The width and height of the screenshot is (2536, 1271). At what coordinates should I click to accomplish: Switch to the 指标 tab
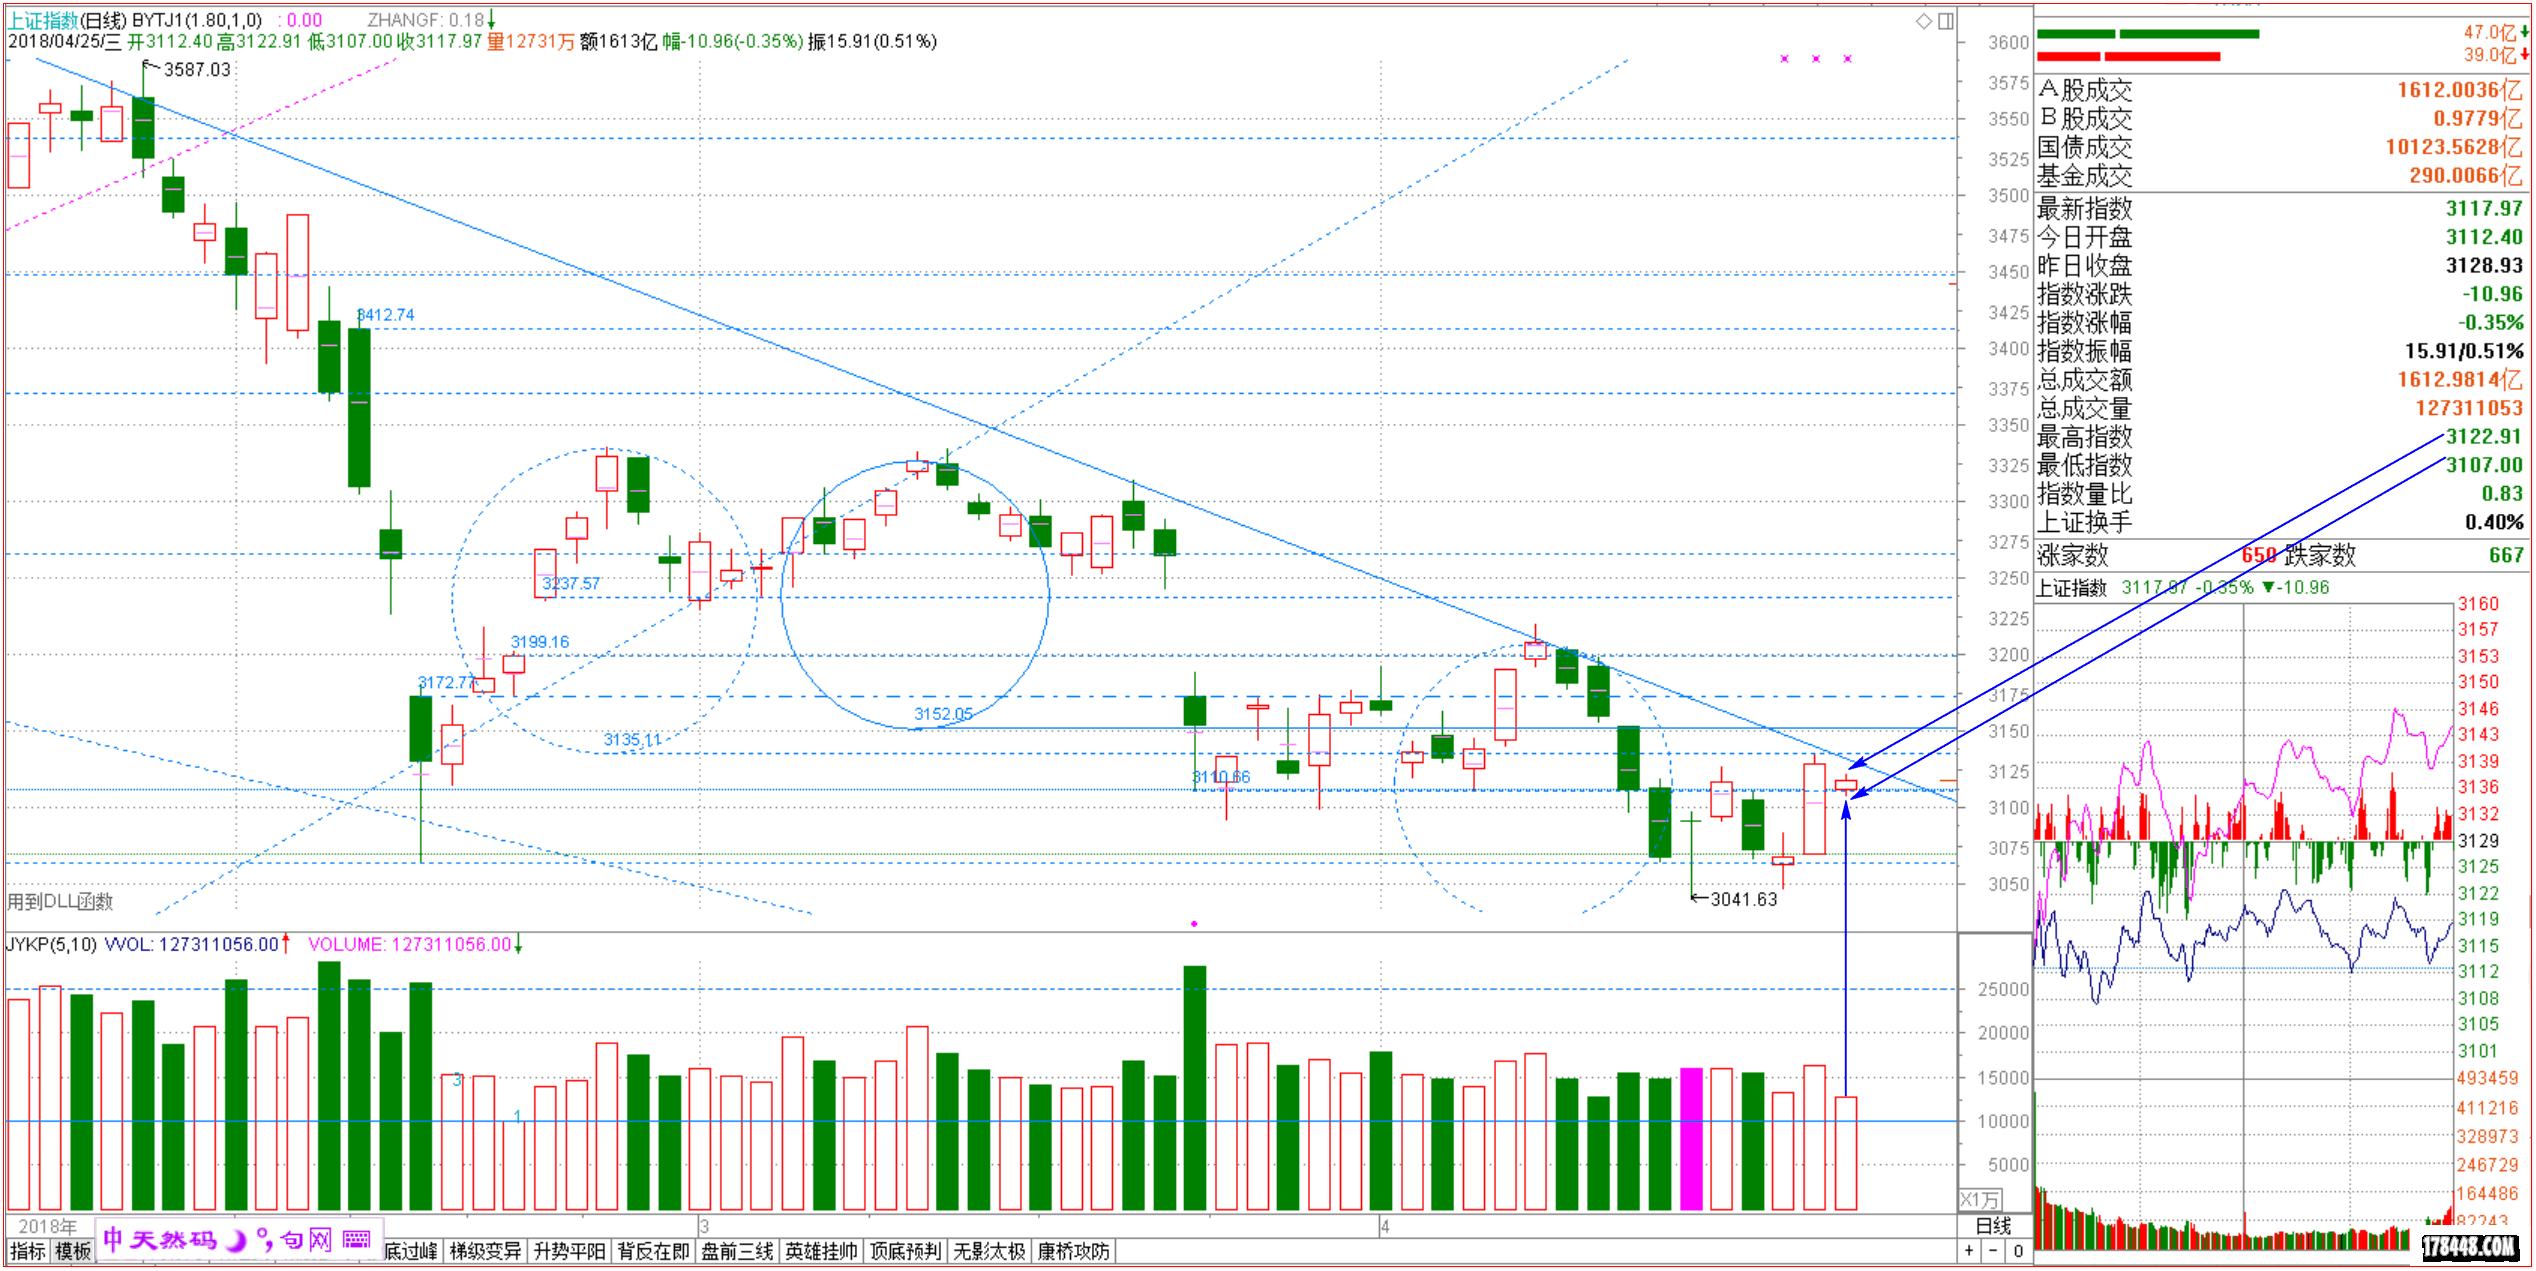(x=28, y=1251)
